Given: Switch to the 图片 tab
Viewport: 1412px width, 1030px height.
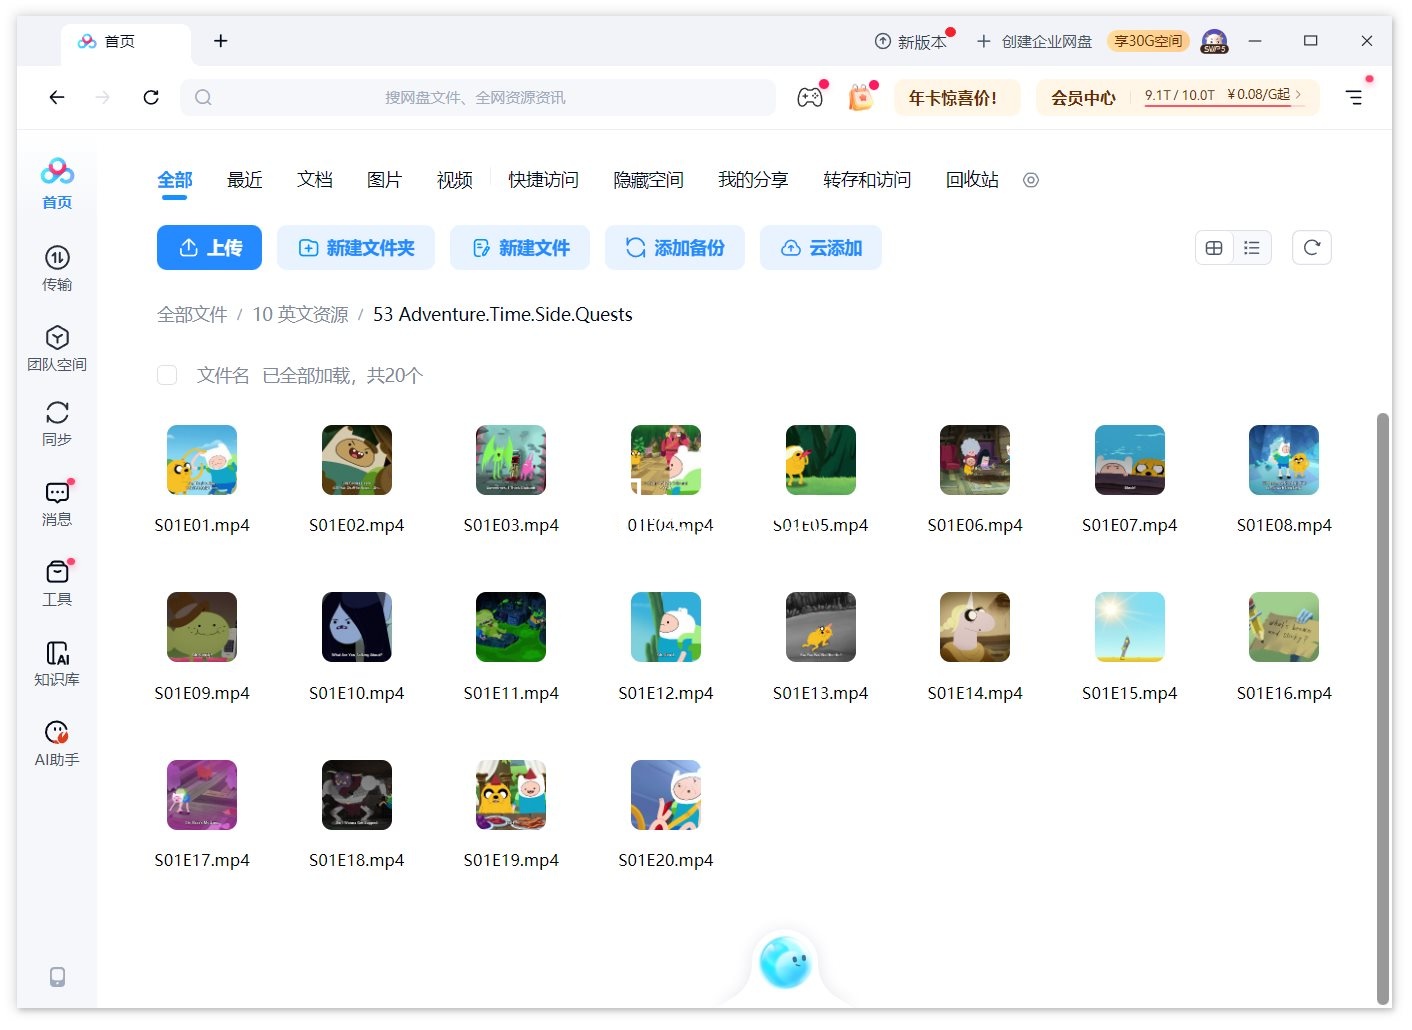Looking at the screenshot, I should [x=385, y=180].
